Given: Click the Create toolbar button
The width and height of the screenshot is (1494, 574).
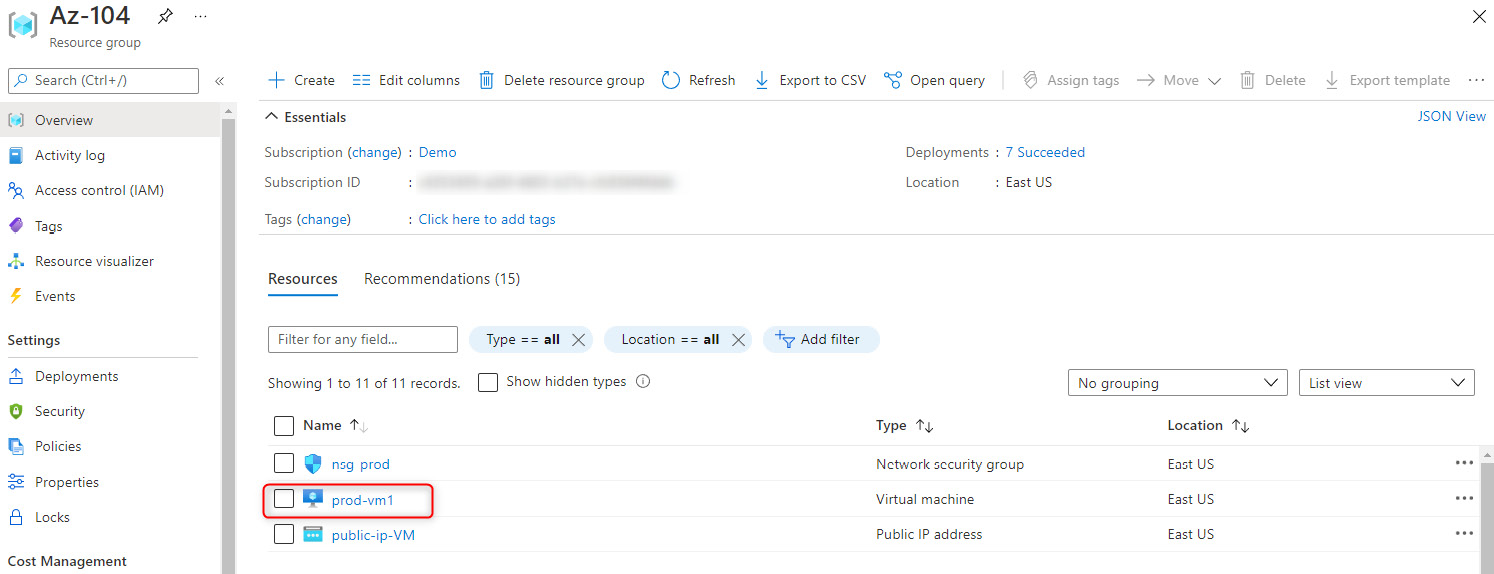Looking at the screenshot, I should click(x=302, y=80).
